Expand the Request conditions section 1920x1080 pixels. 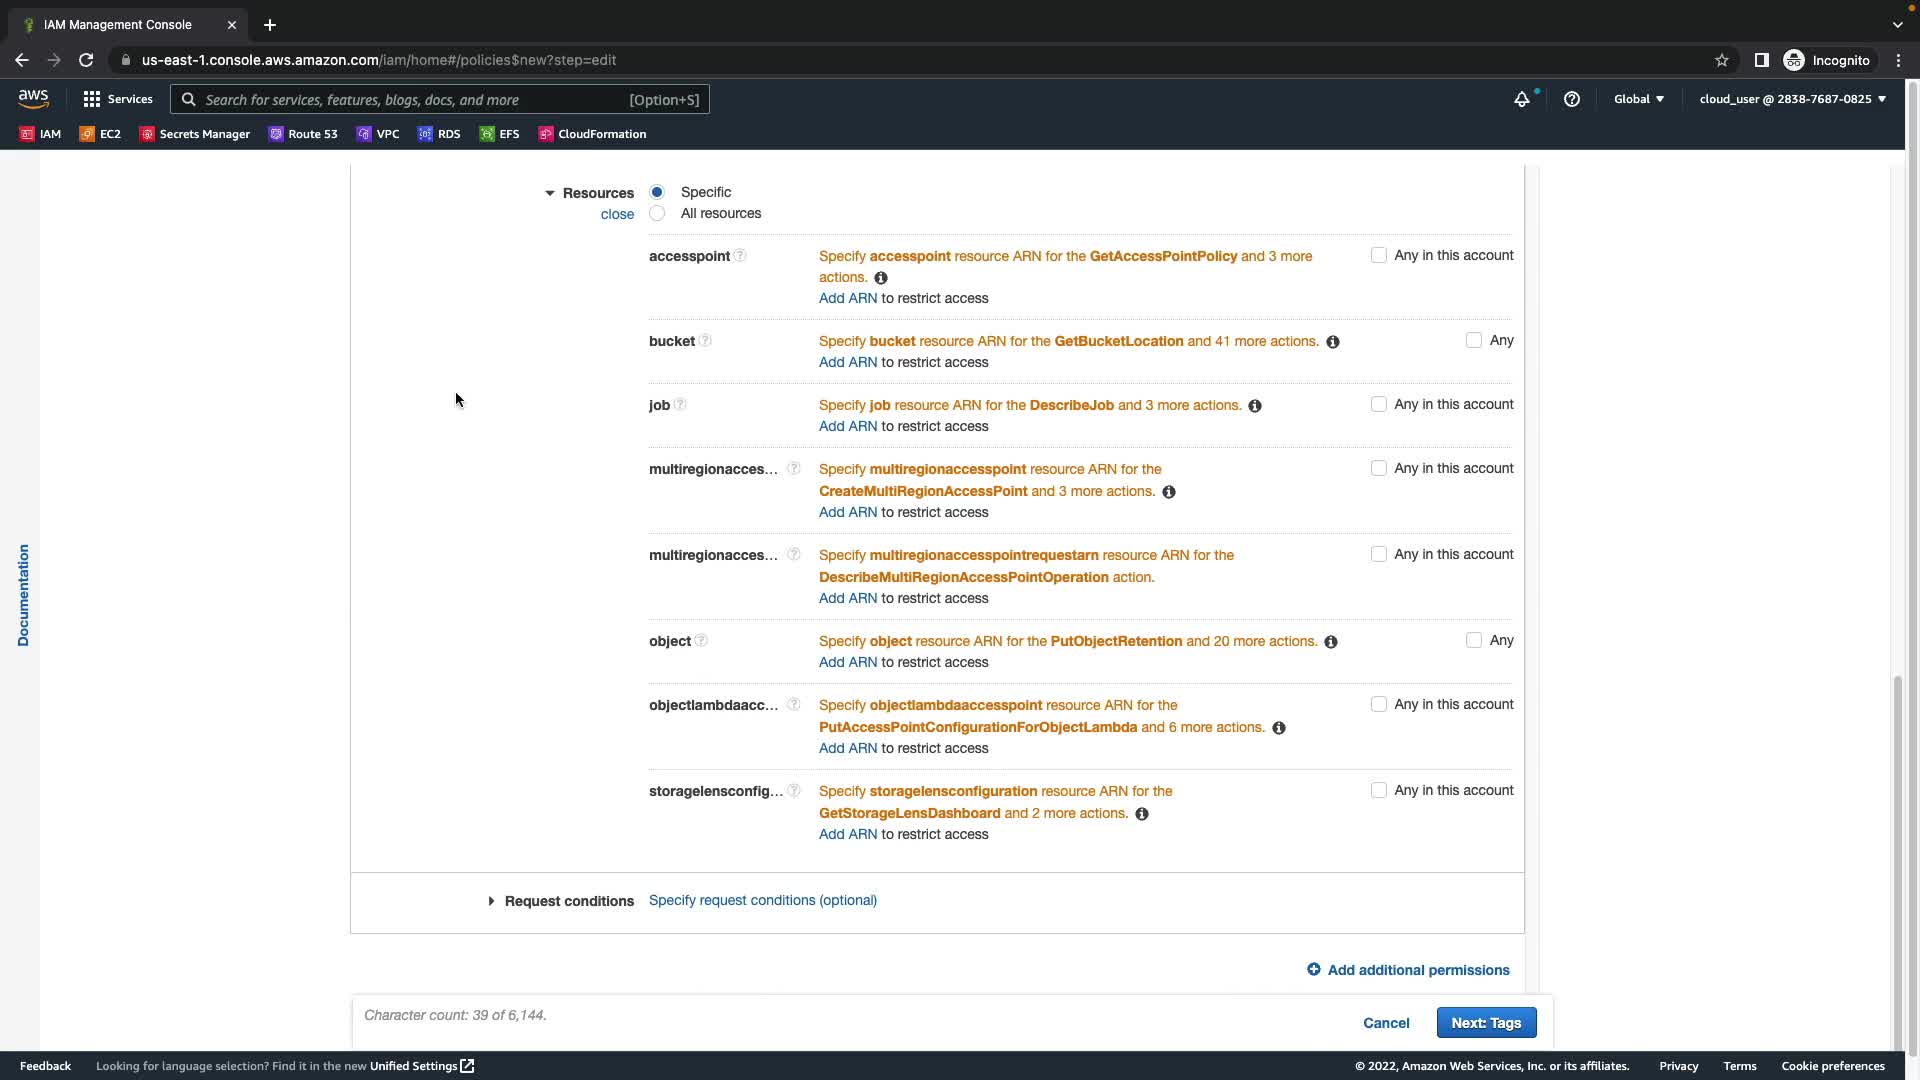pos(491,901)
